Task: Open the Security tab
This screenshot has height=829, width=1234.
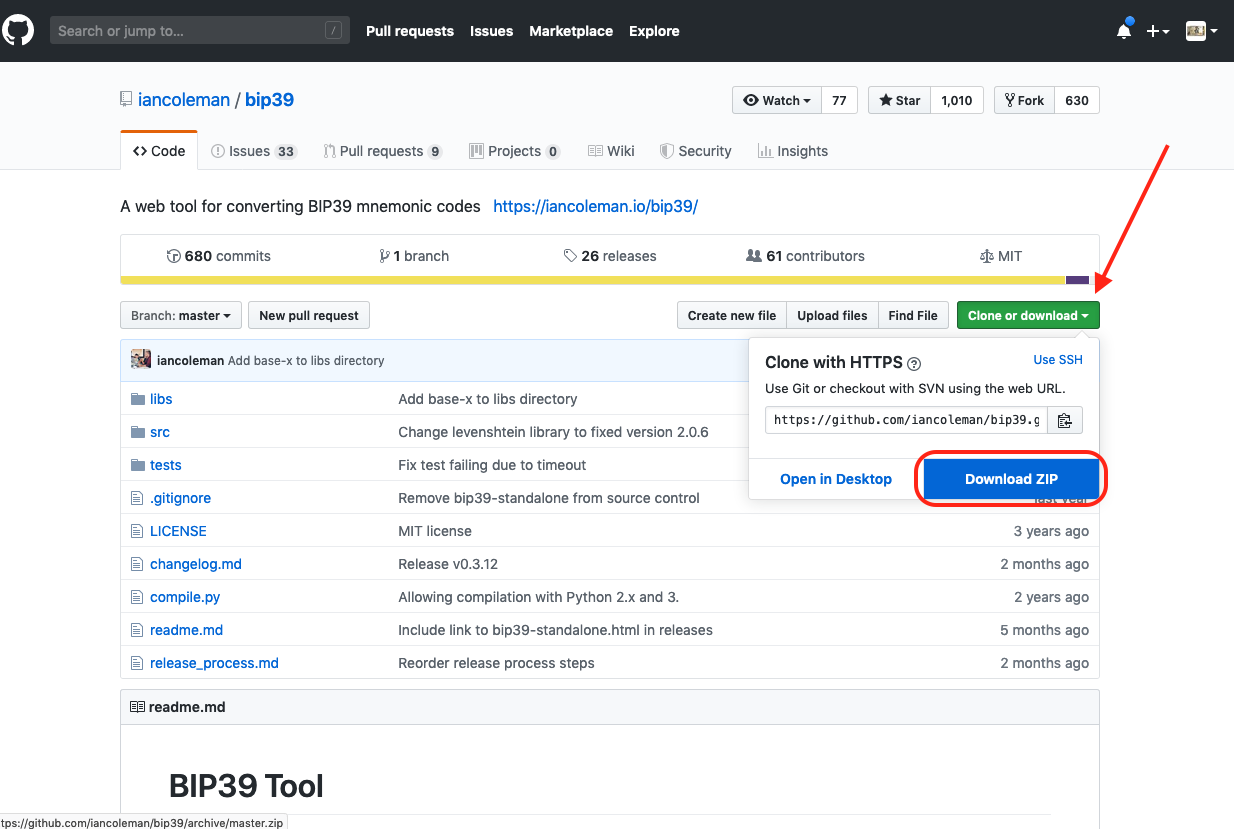Action: (x=695, y=151)
